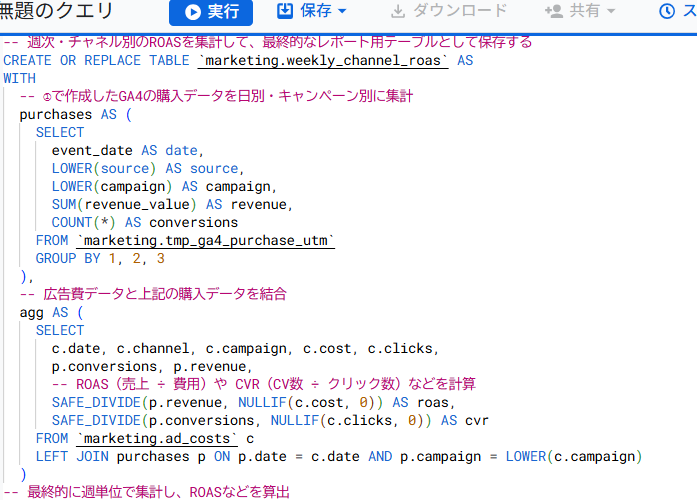Viewport: 697px width, 500px height.
Task: Click the 'c.date, c.channel, c.campaign' line
Action: click(245, 348)
